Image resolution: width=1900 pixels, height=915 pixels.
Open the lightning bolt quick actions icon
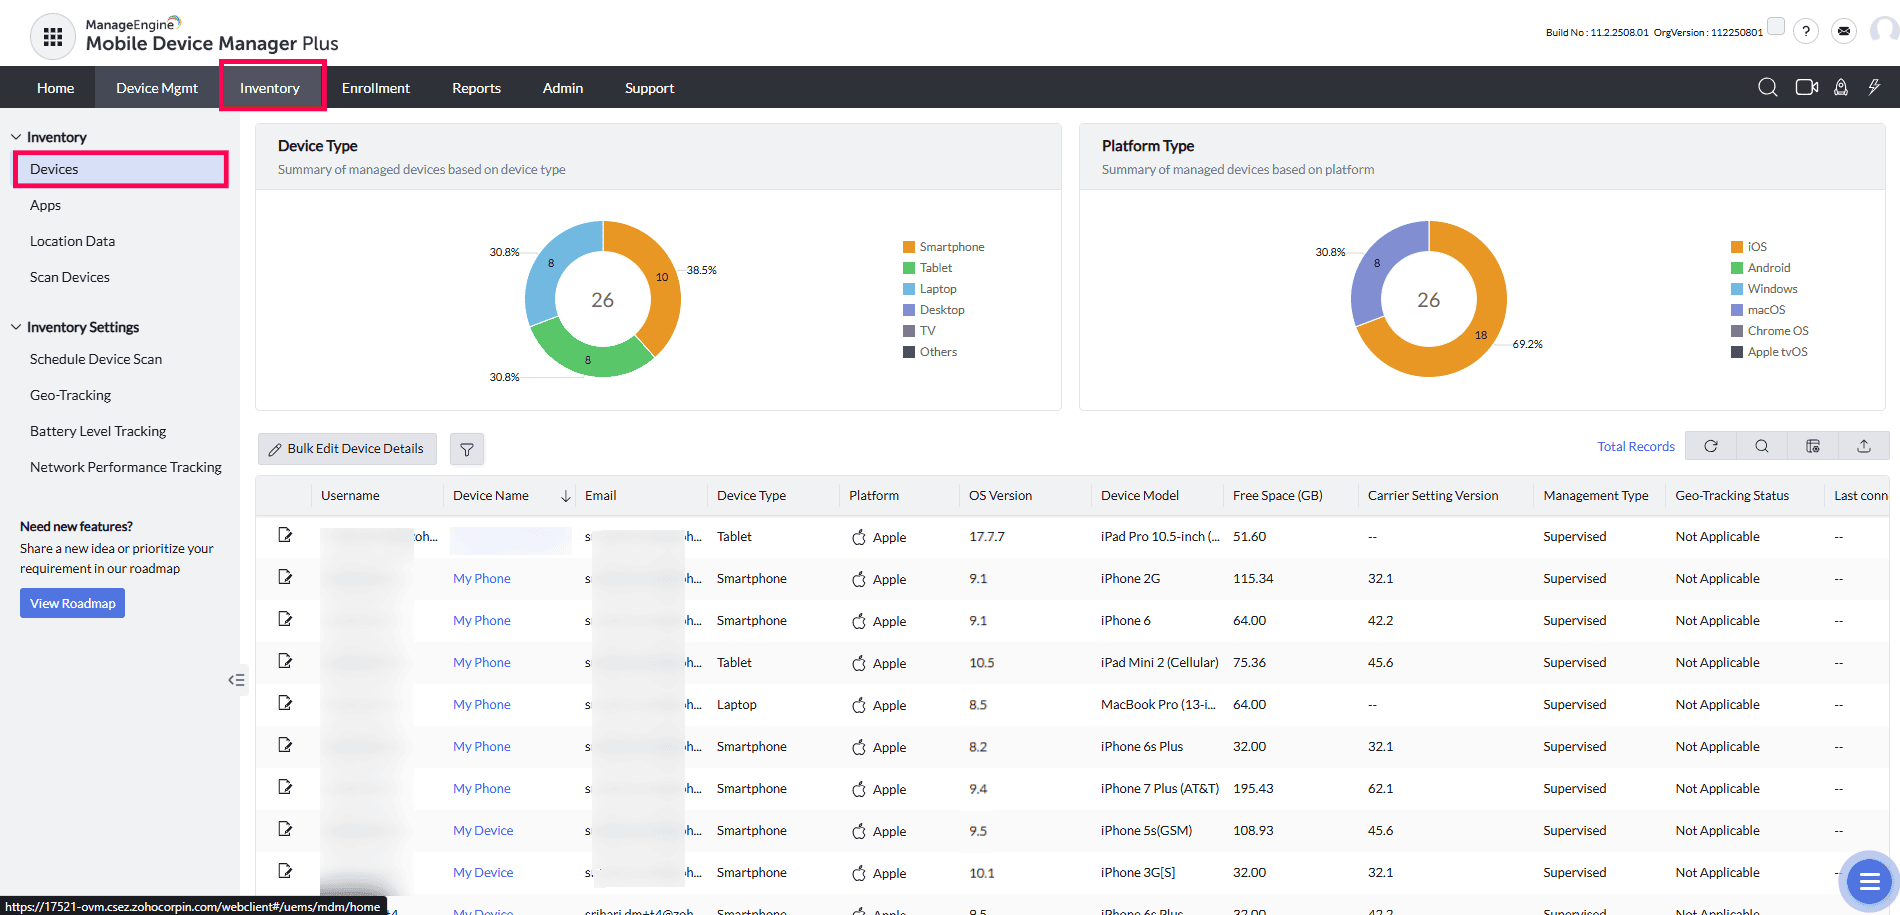pyautogui.click(x=1874, y=88)
